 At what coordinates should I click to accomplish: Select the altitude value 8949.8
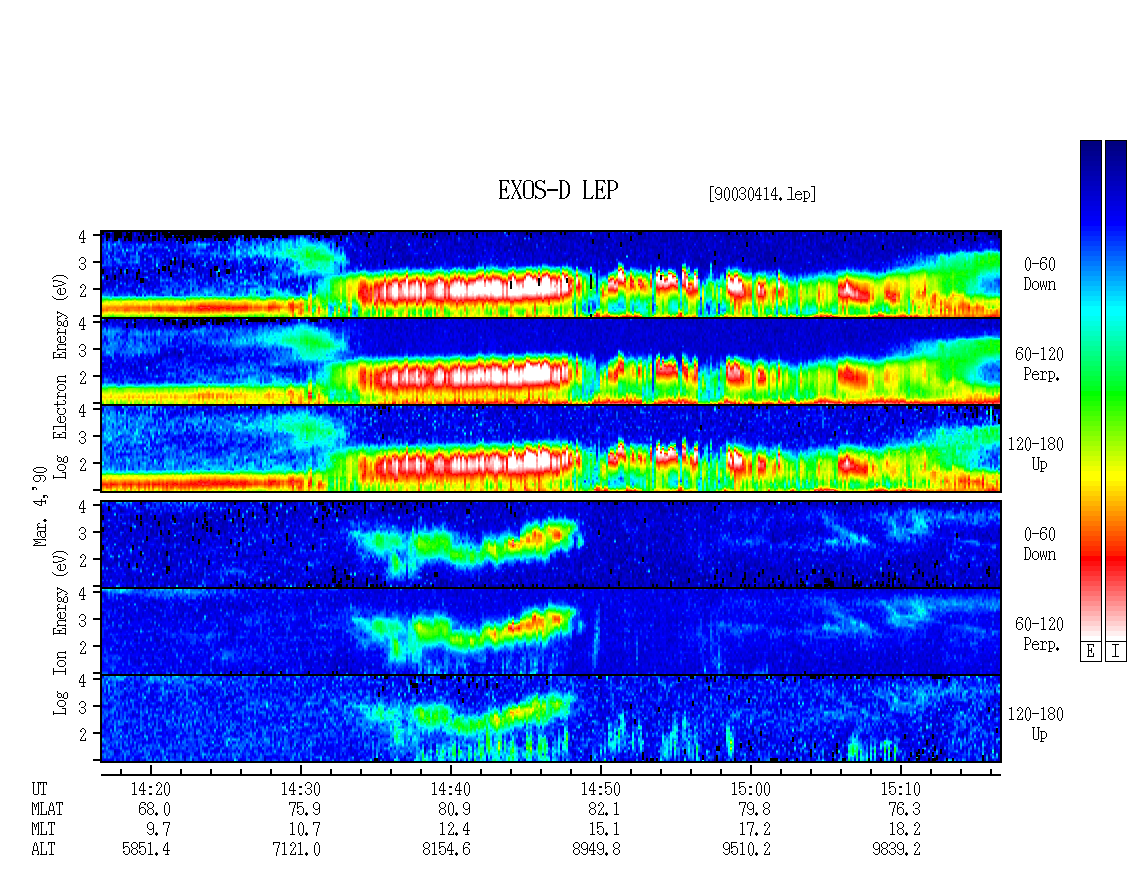pyautogui.click(x=596, y=850)
